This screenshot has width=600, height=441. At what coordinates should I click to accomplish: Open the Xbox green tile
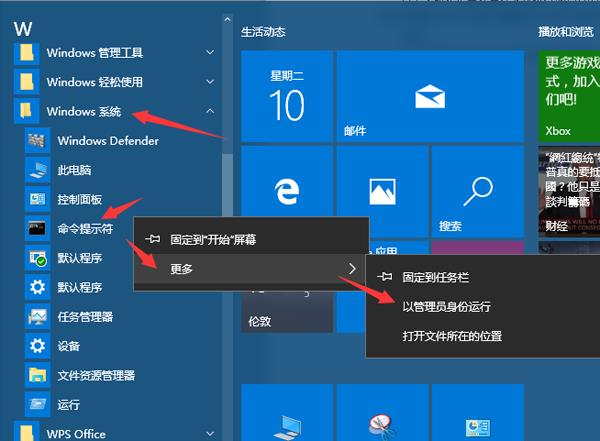click(x=569, y=96)
